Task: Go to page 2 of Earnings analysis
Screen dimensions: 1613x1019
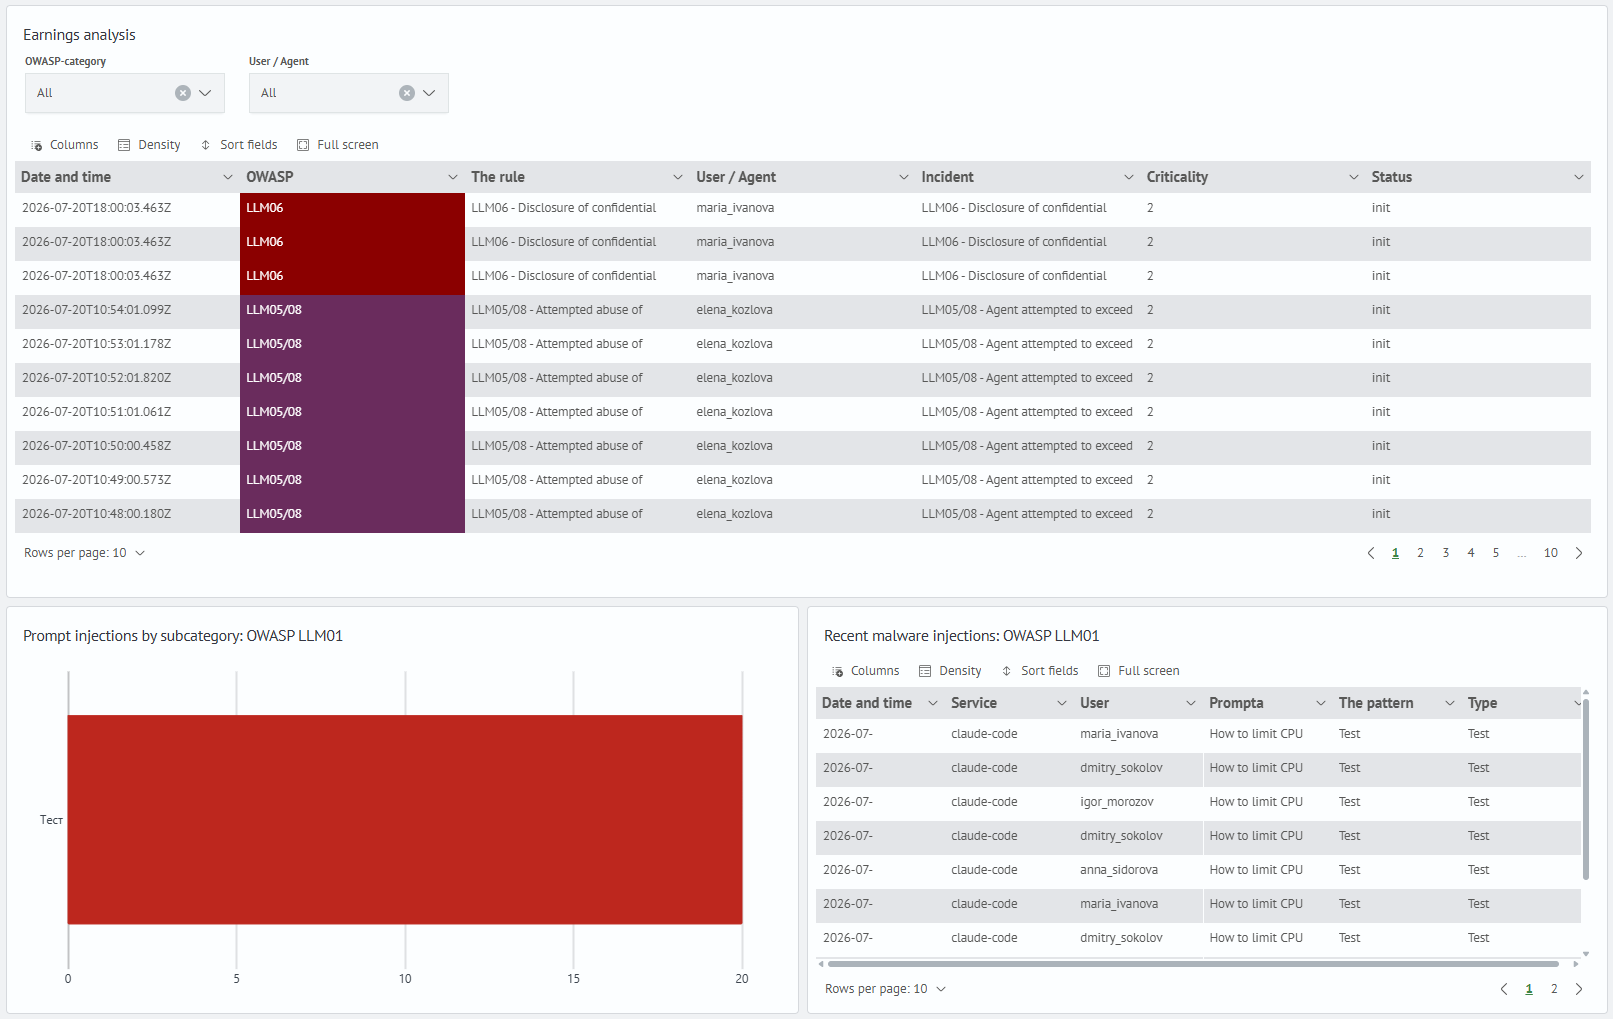Action: pos(1420,553)
